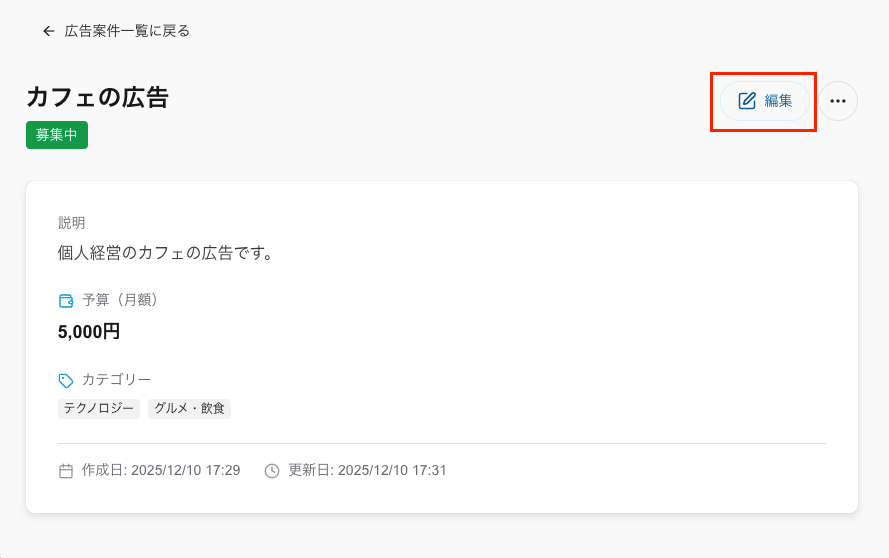Click the calendar icon beside 作成日
889x558 pixels.
pos(66,470)
